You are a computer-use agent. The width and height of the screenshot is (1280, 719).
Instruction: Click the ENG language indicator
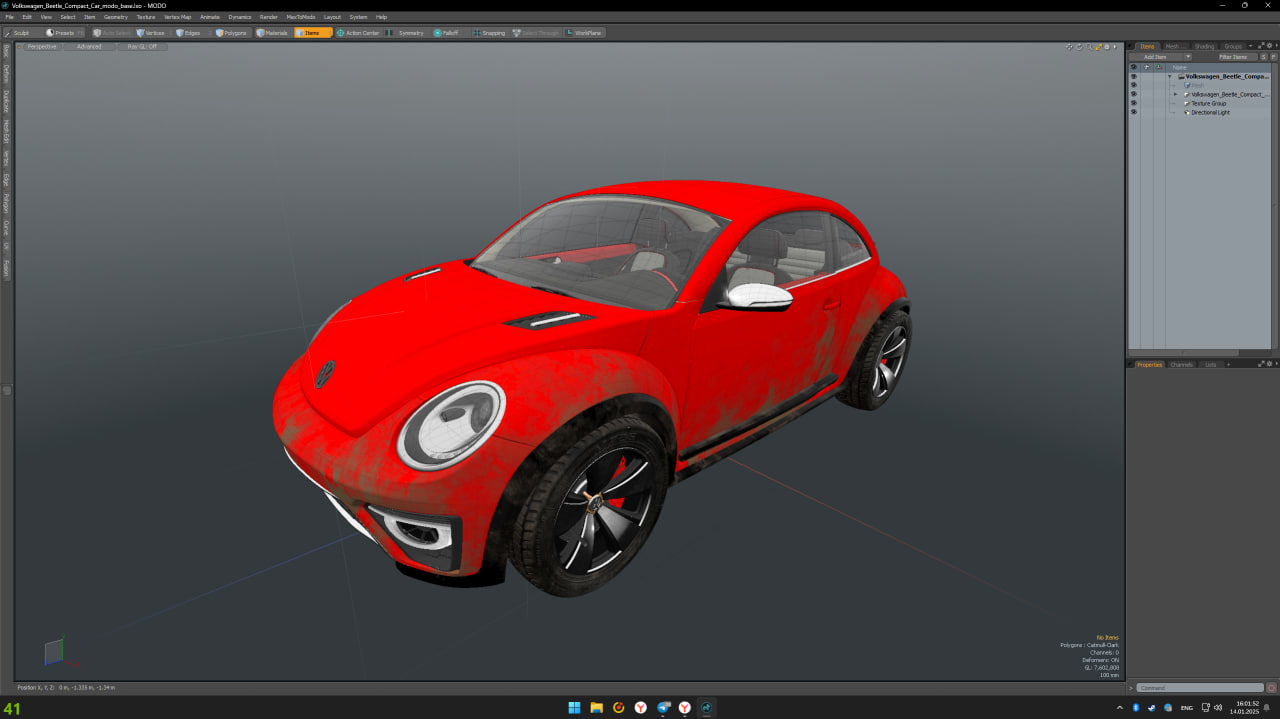coord(1187,707)
